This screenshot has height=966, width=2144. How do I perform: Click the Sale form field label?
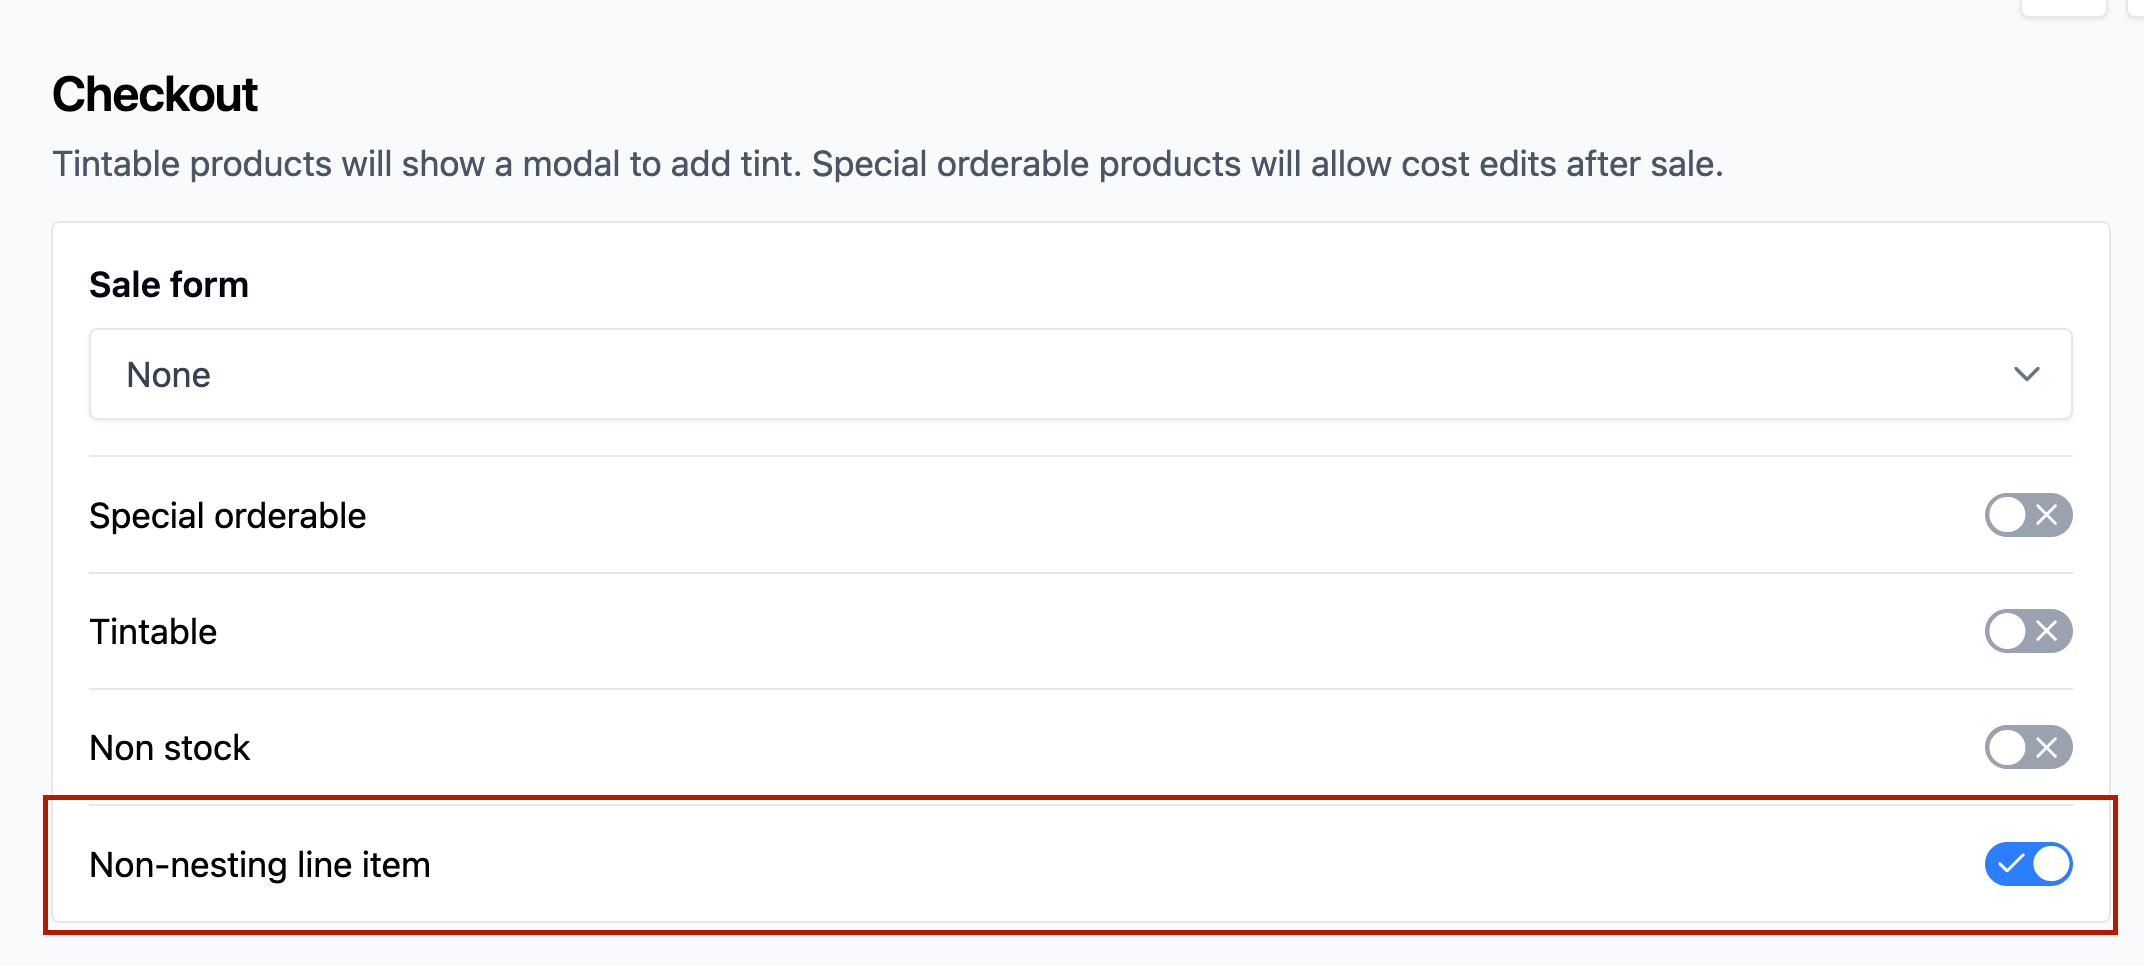click(168, 285)
